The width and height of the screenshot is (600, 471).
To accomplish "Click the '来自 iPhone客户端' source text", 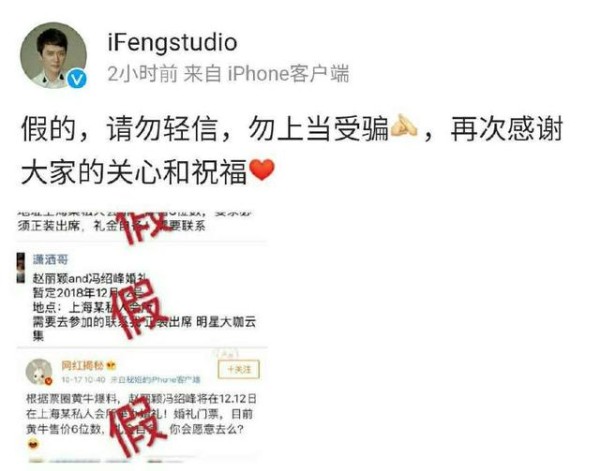I will coord(266,74).
